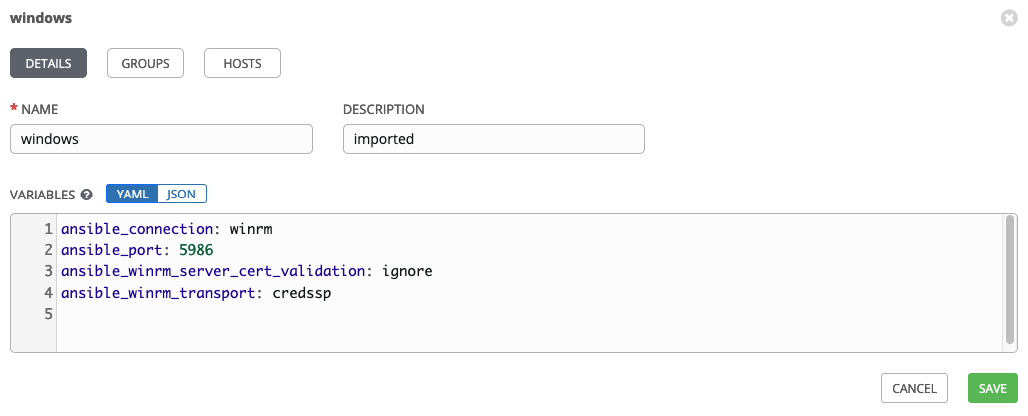Focus the Description field containing 'imported'

click(493, 139)
